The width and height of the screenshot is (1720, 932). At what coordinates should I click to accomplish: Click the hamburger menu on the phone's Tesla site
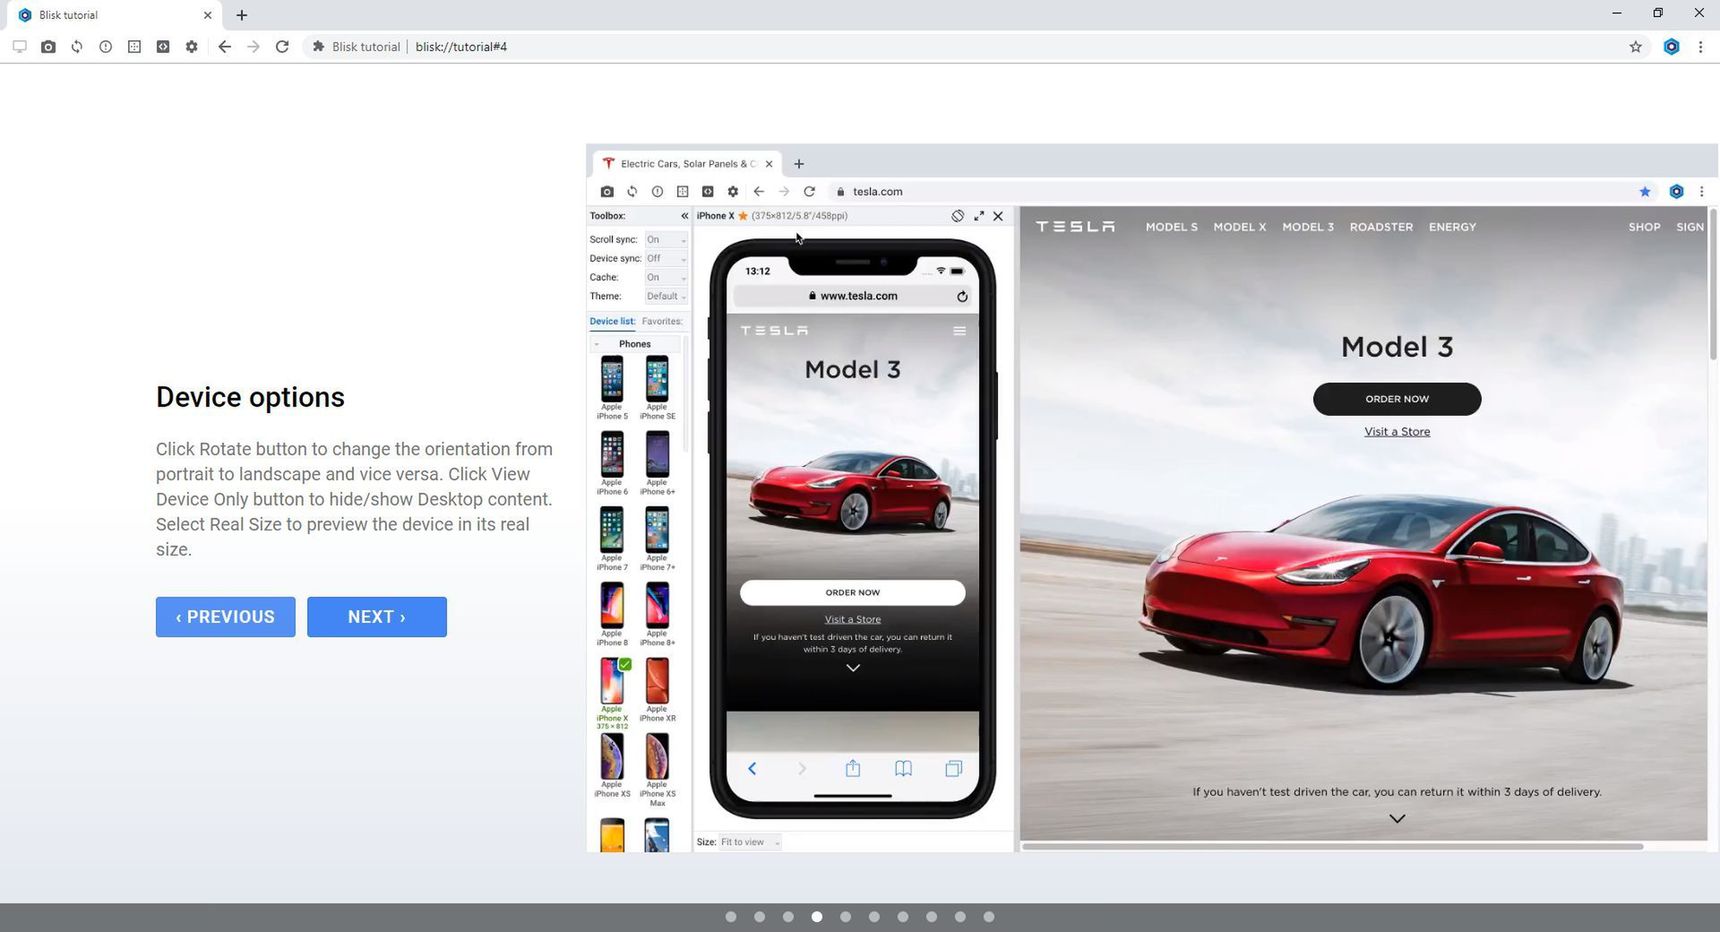(x=959, y=331)
